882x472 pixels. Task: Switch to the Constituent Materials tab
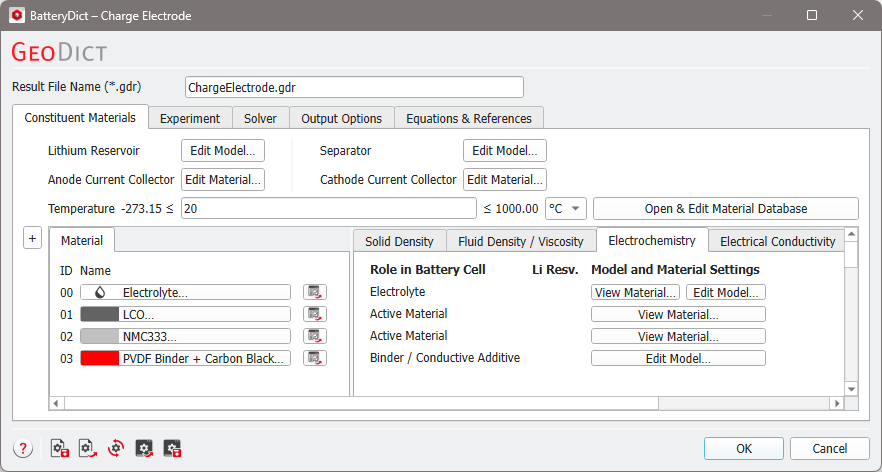tap(80, 118)
